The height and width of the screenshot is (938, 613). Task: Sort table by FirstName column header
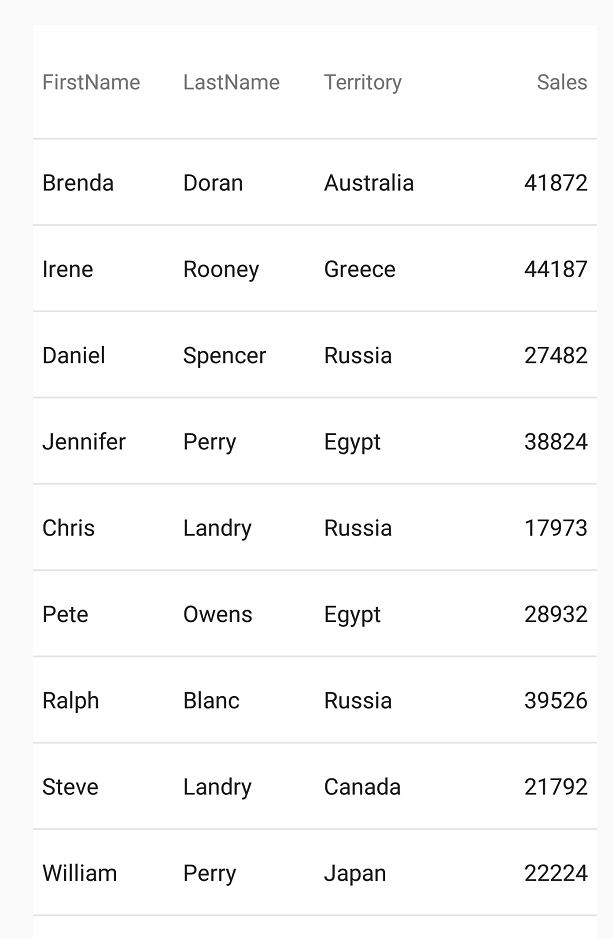click(91, 82)
